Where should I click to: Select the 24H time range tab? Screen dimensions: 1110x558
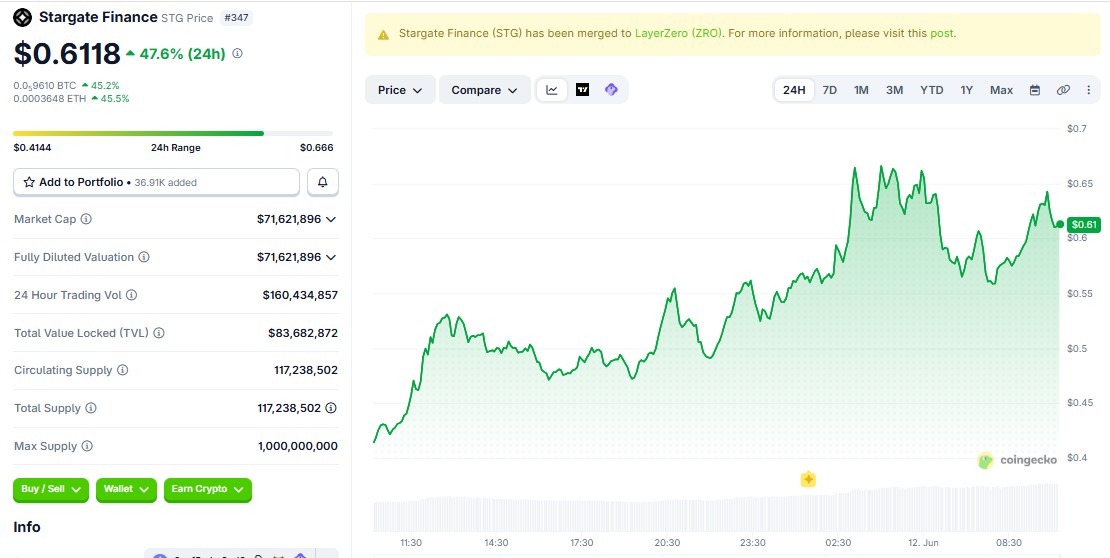point(794,90)
